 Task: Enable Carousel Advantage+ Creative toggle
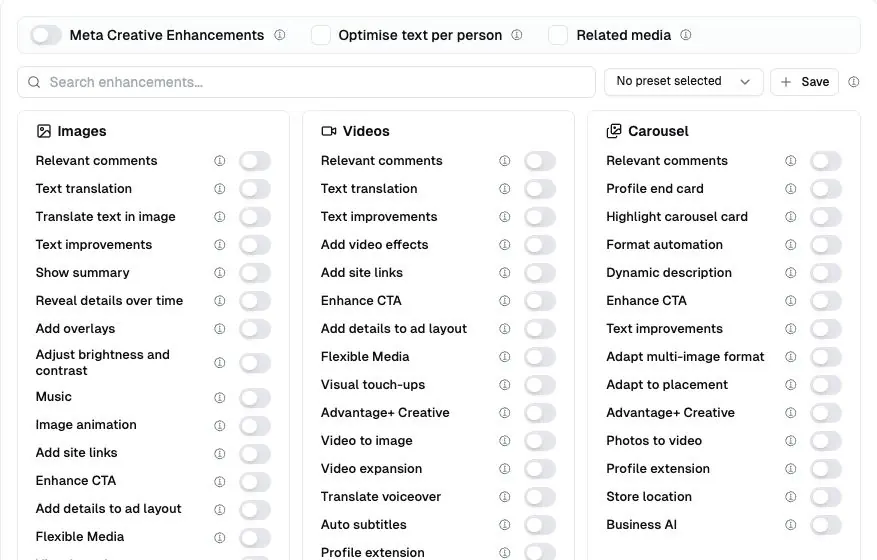[826, 413]
